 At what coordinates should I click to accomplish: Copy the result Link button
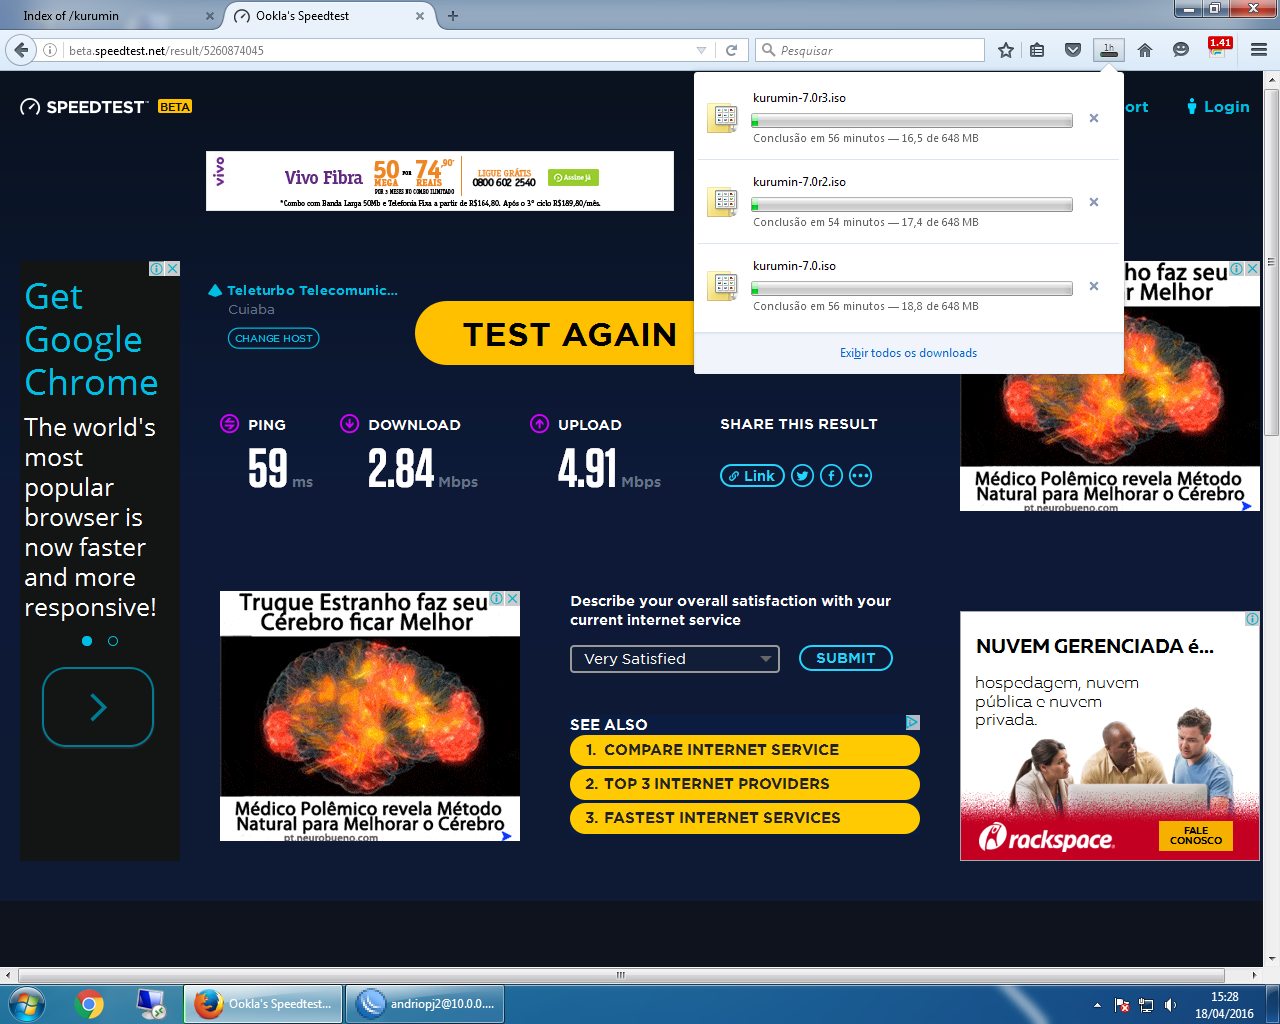click(752, 476)
